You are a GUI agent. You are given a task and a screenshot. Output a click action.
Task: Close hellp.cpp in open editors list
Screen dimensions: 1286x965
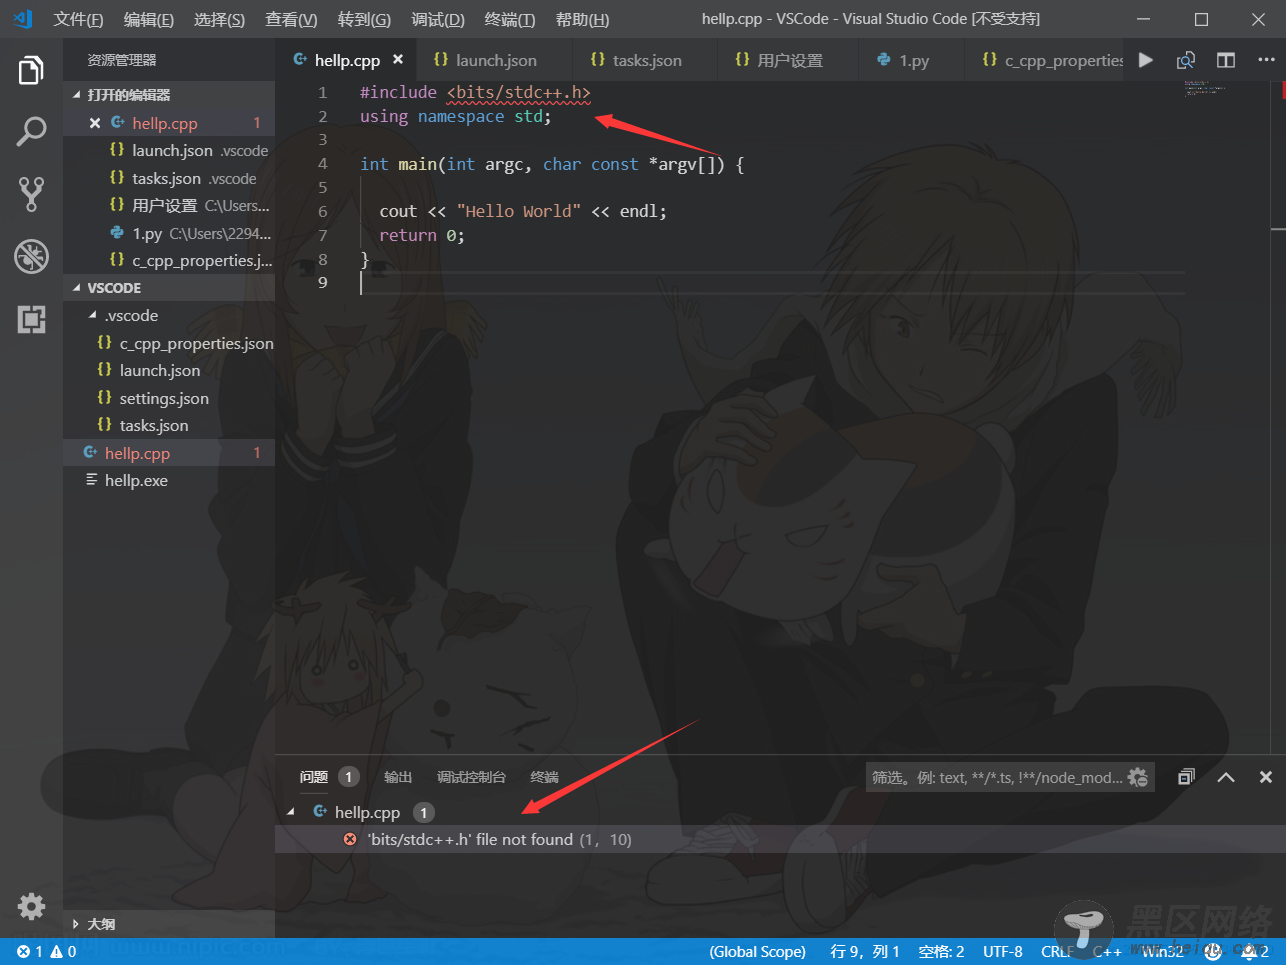tap(95, 123)
